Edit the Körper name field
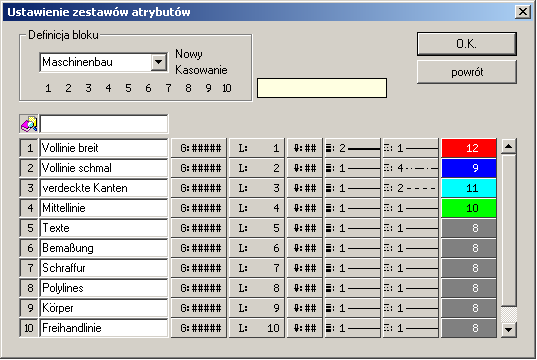 104,308
